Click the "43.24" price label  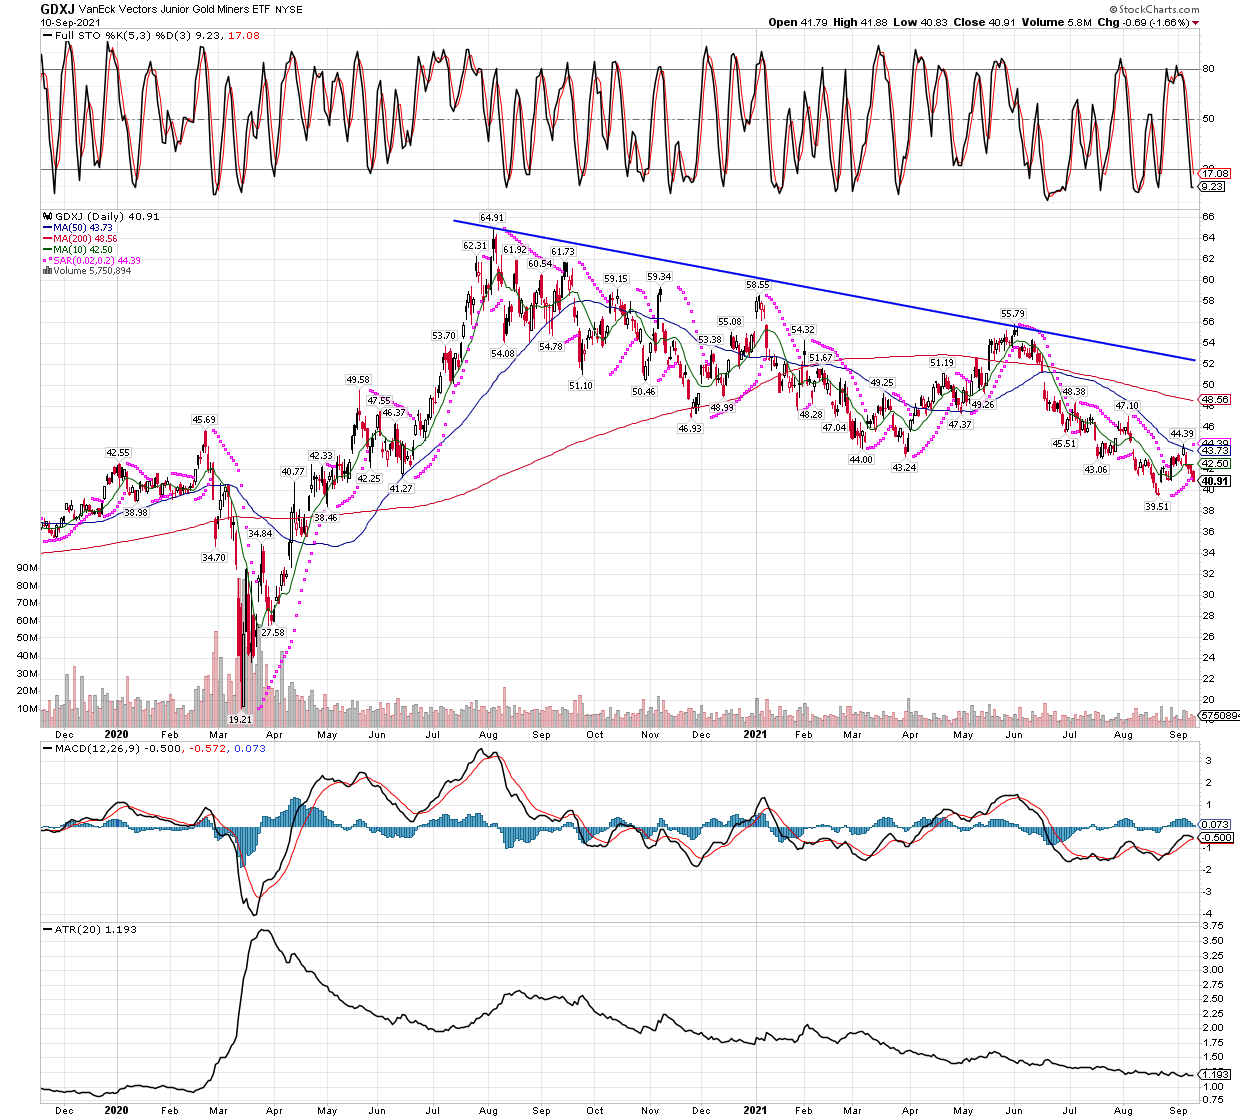904,467
